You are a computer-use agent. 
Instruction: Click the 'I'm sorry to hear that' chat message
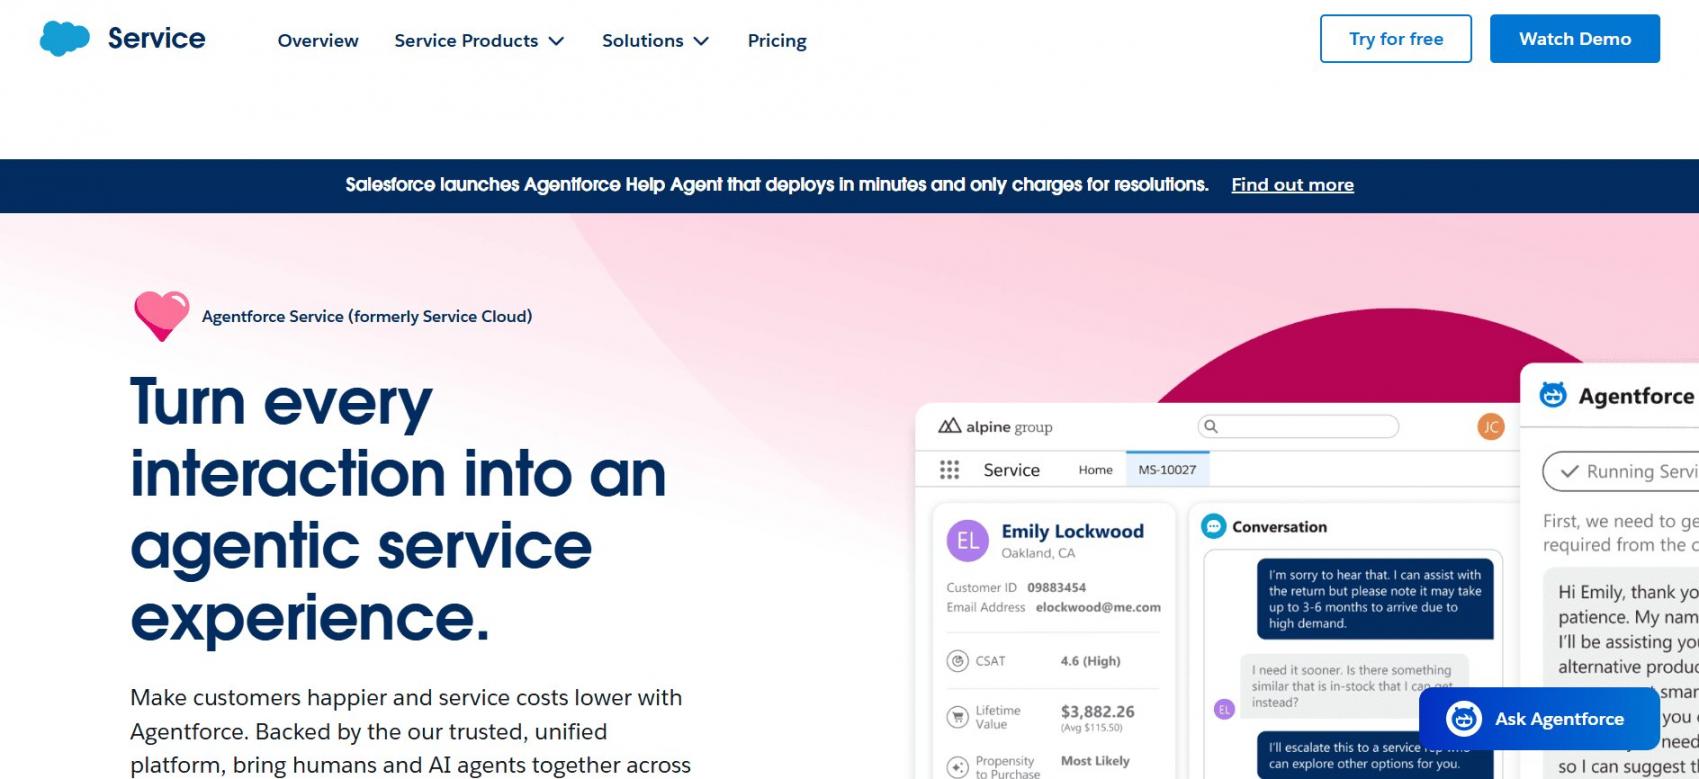pyautogui.click(x=1375, y=599)
